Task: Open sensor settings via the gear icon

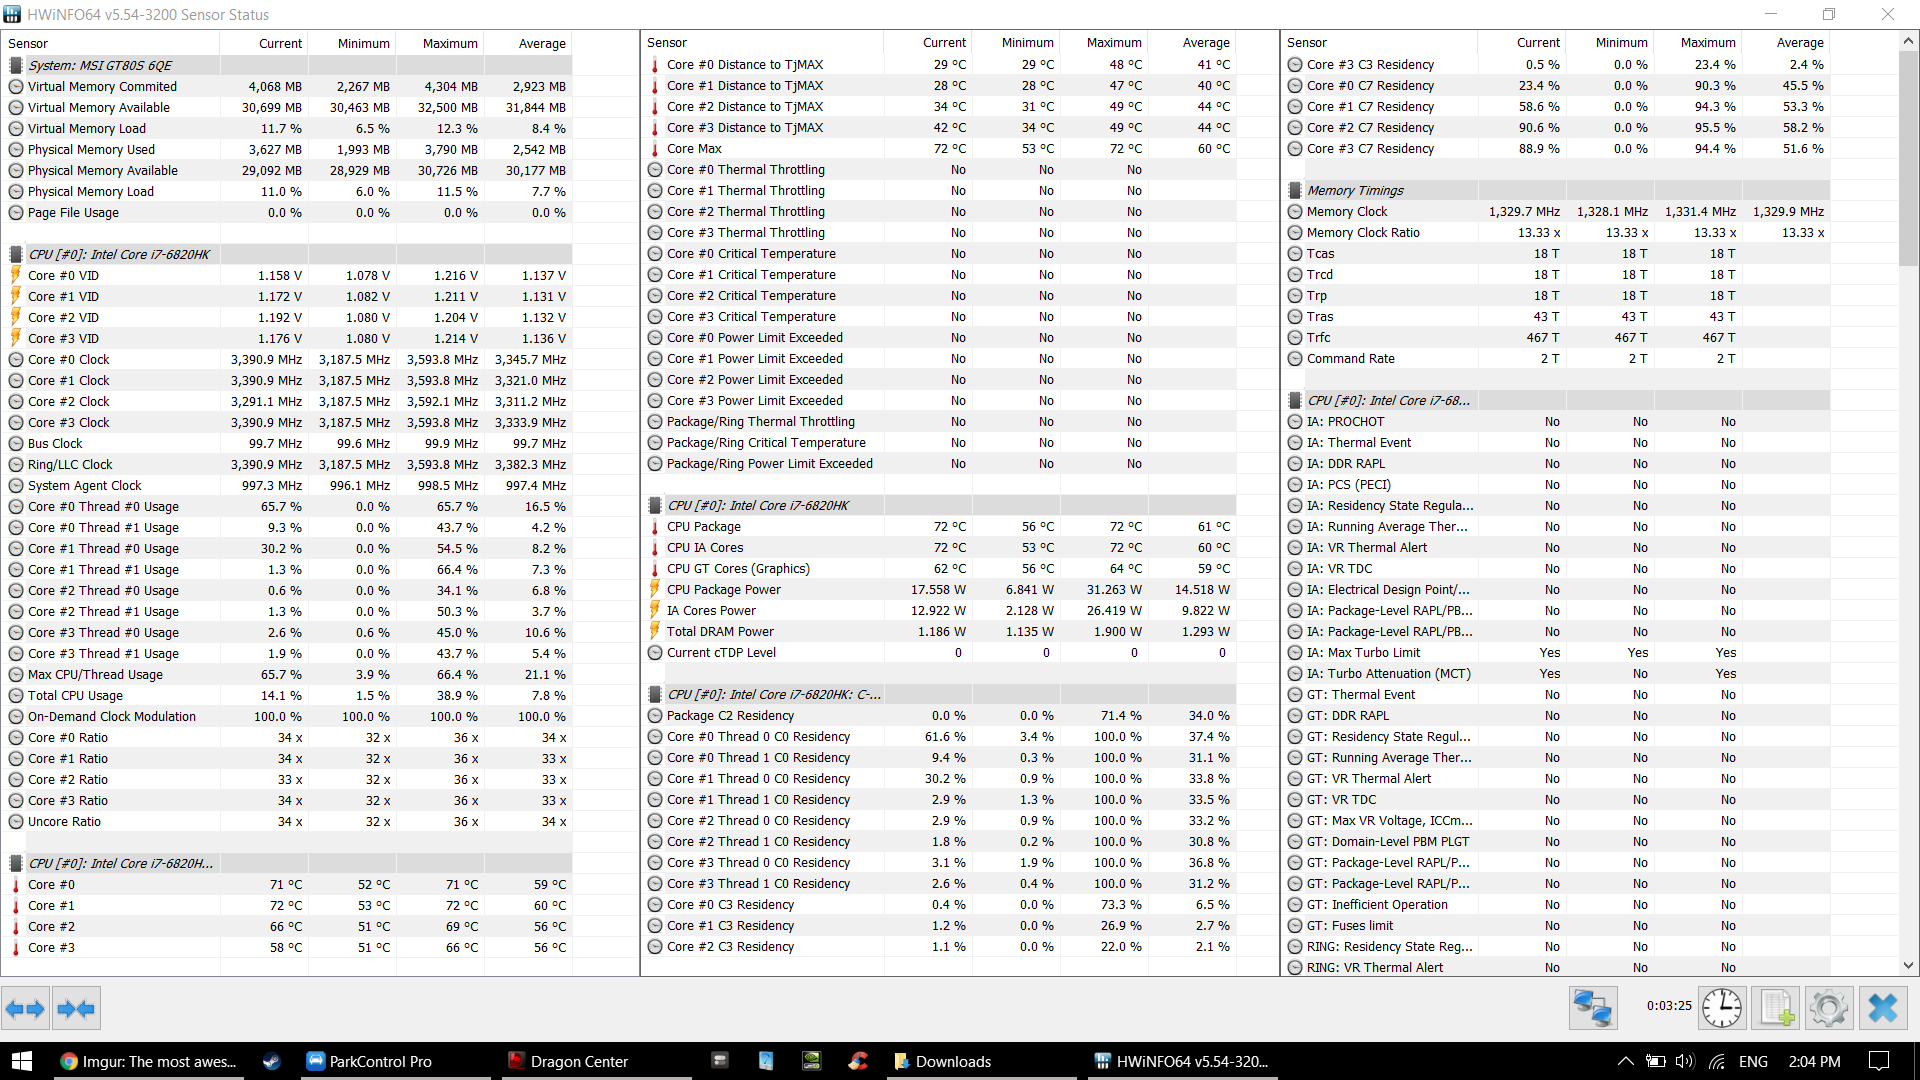Action: [x=1829, y=1008]
